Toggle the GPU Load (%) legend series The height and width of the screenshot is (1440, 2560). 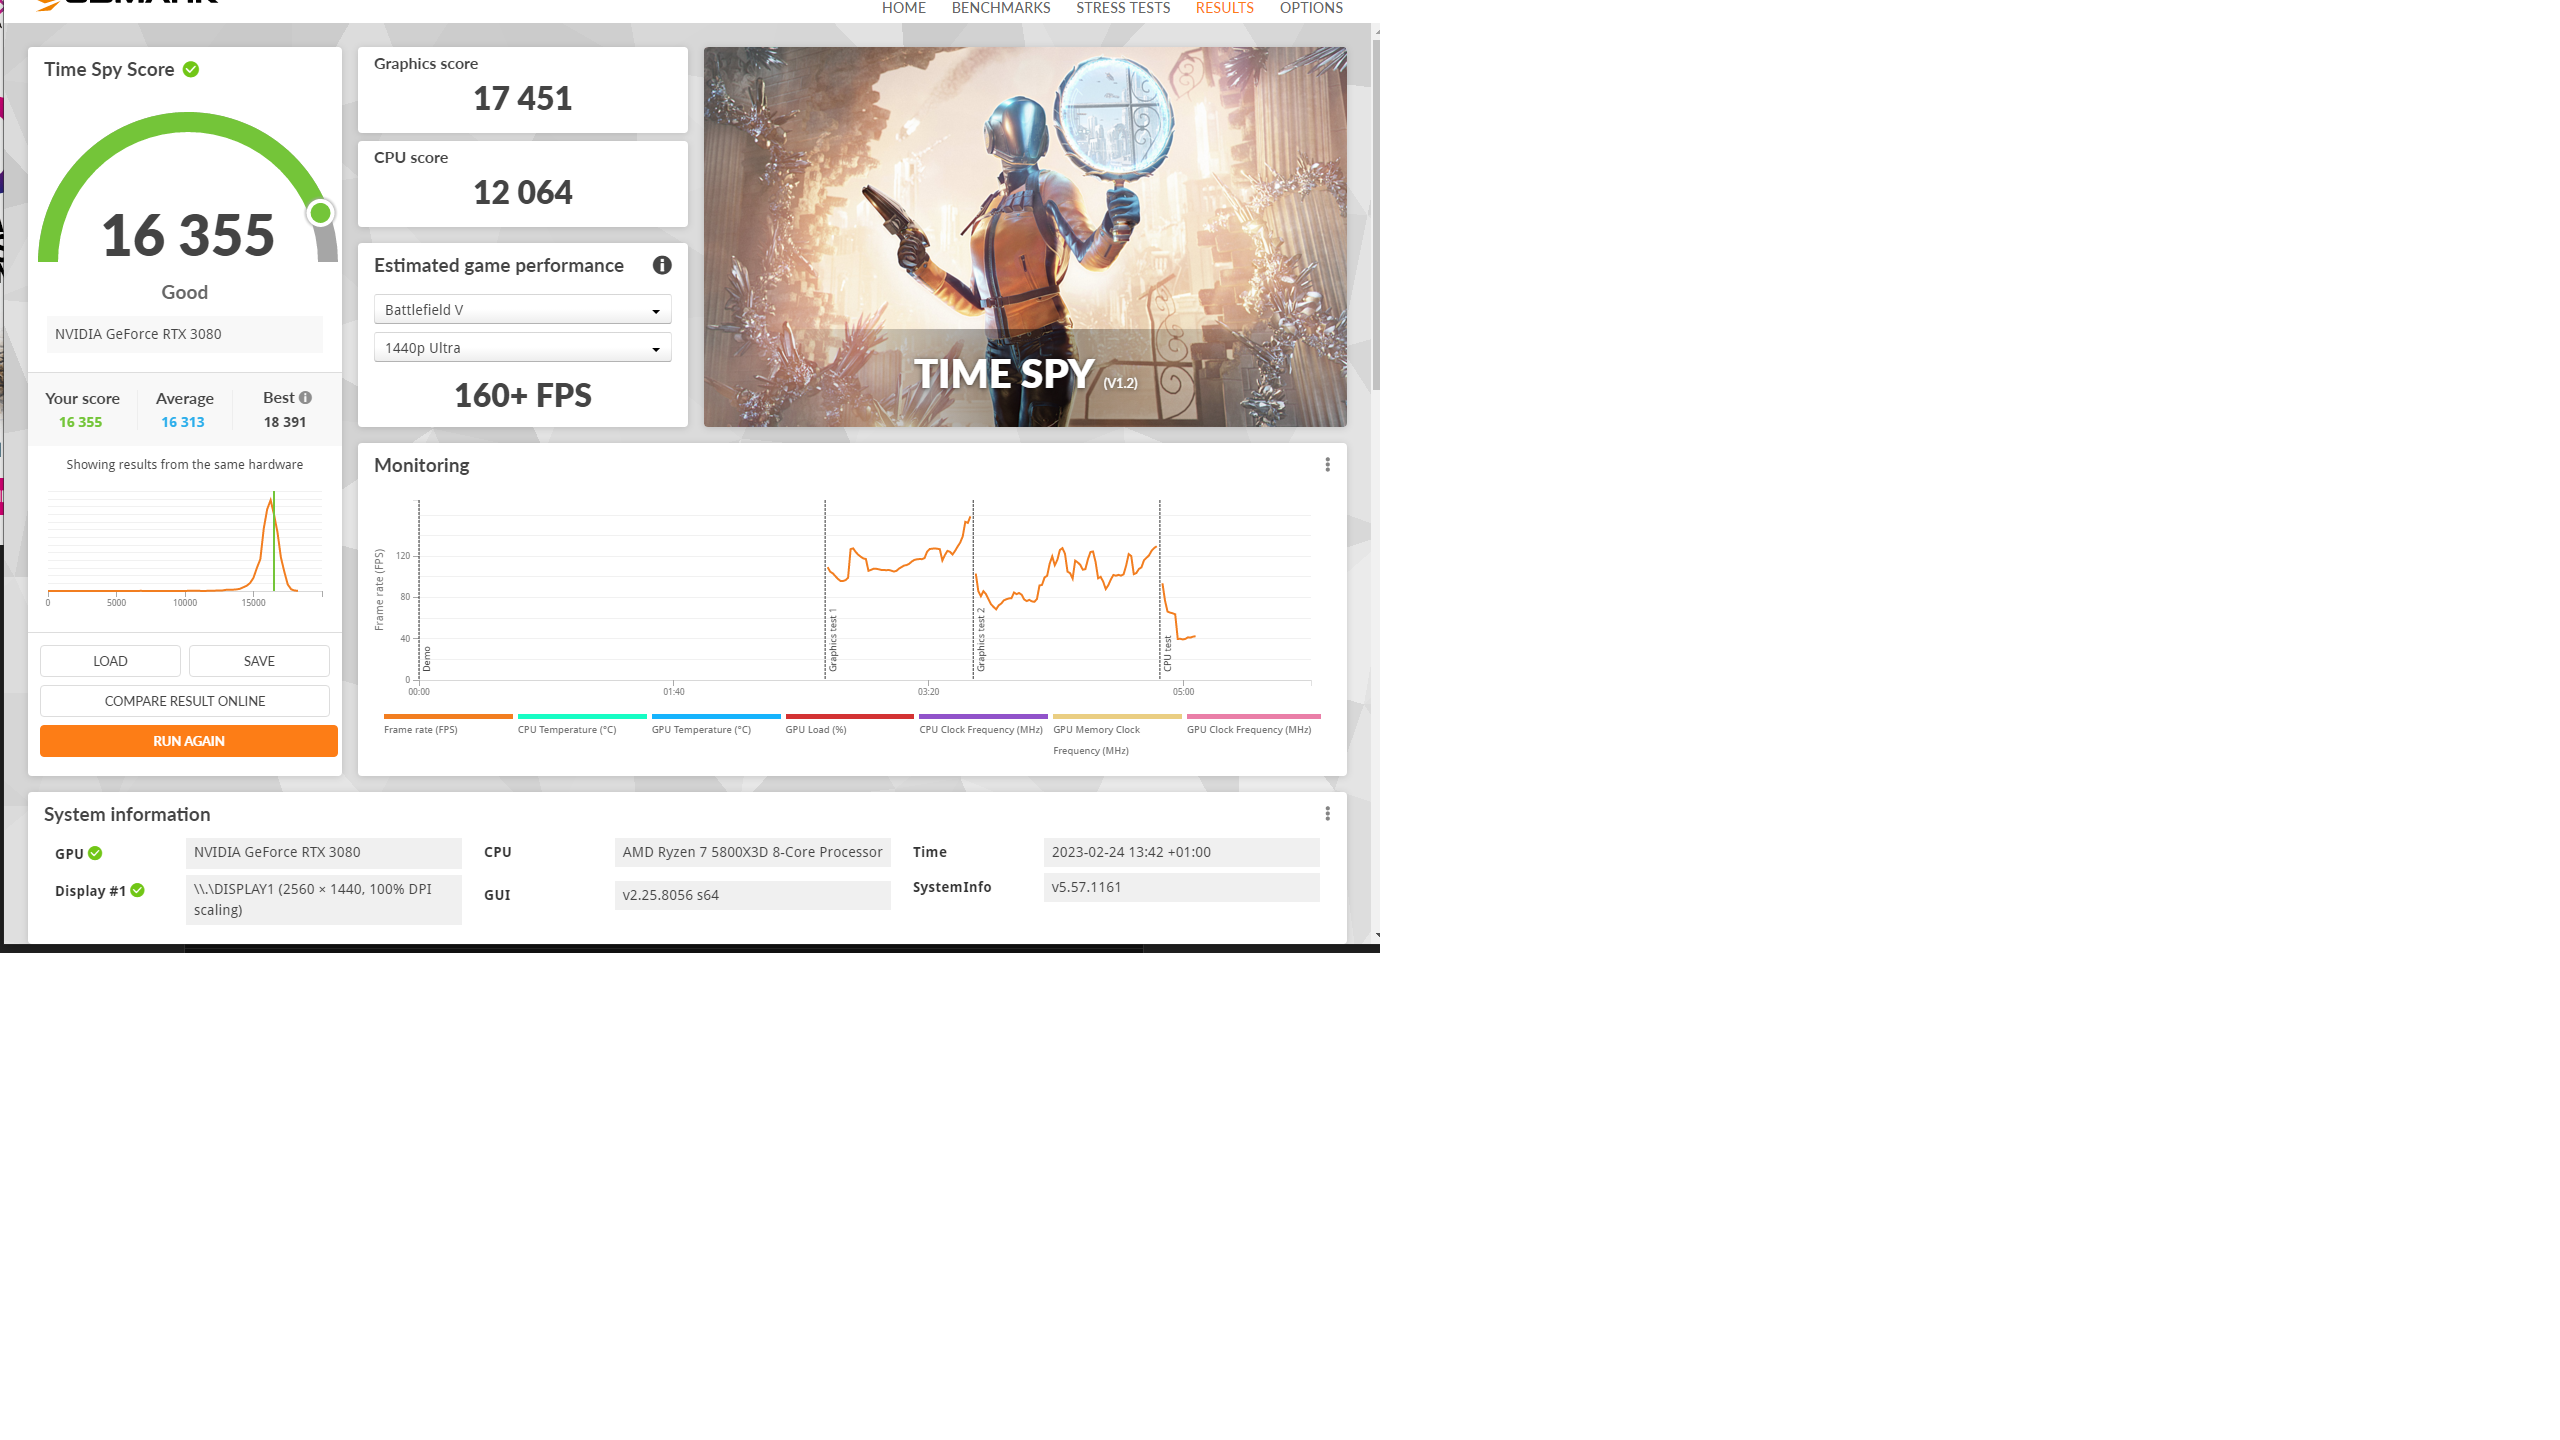click(x=815, y=729)
